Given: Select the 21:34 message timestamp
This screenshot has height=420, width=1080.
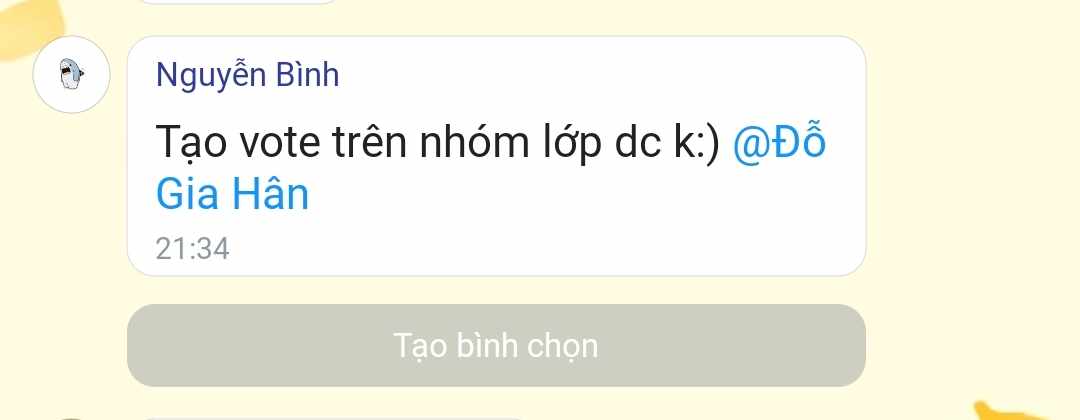Looking at the screenshot, I should pyautogui.click(x=192, y=249).
